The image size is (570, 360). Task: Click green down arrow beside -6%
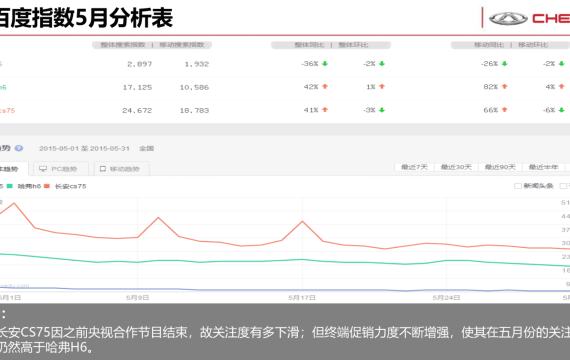(562, 110)
